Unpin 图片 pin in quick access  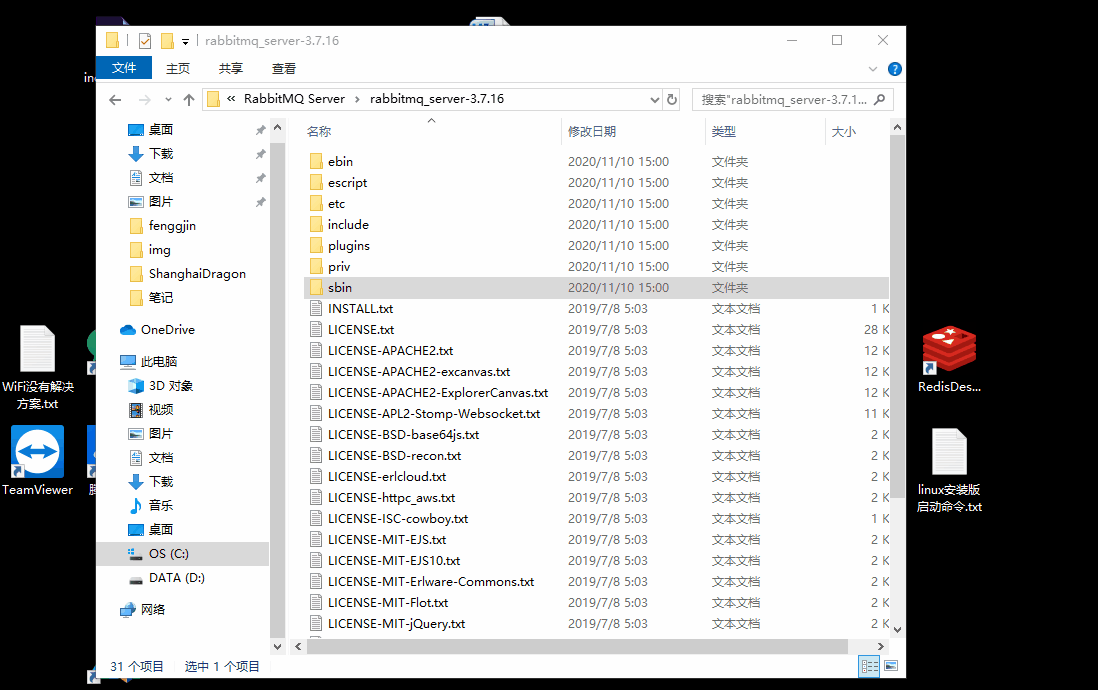click(260, 202)
